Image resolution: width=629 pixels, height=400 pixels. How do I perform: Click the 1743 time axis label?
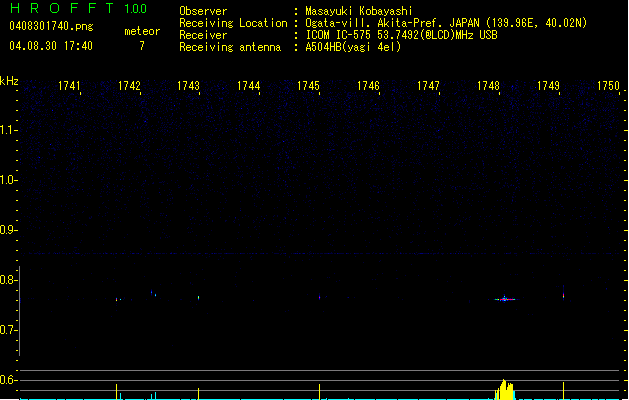(x=189, y=86)
